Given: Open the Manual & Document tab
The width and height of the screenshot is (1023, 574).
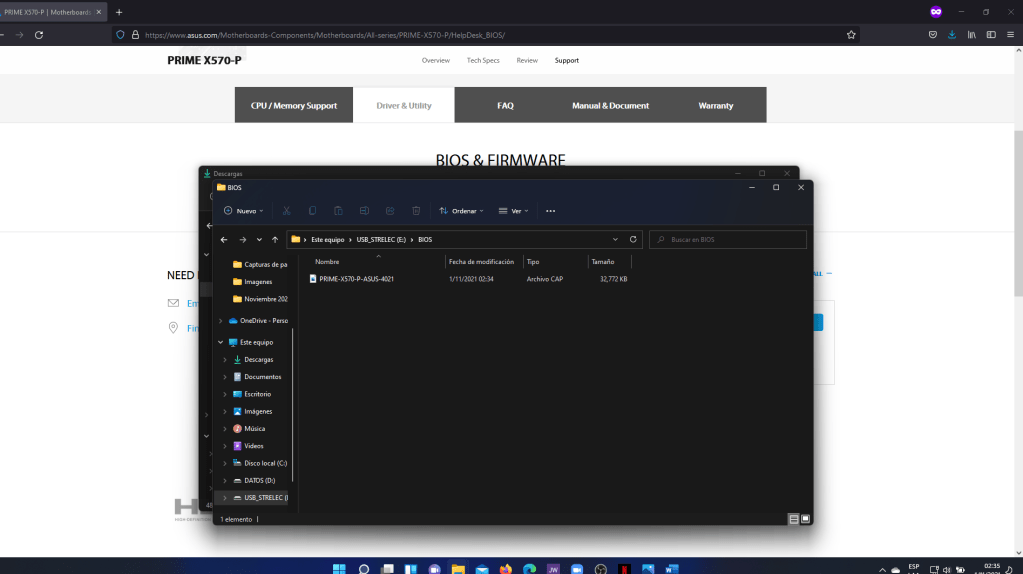Looking at the screenshot, I should coord(610,105).
